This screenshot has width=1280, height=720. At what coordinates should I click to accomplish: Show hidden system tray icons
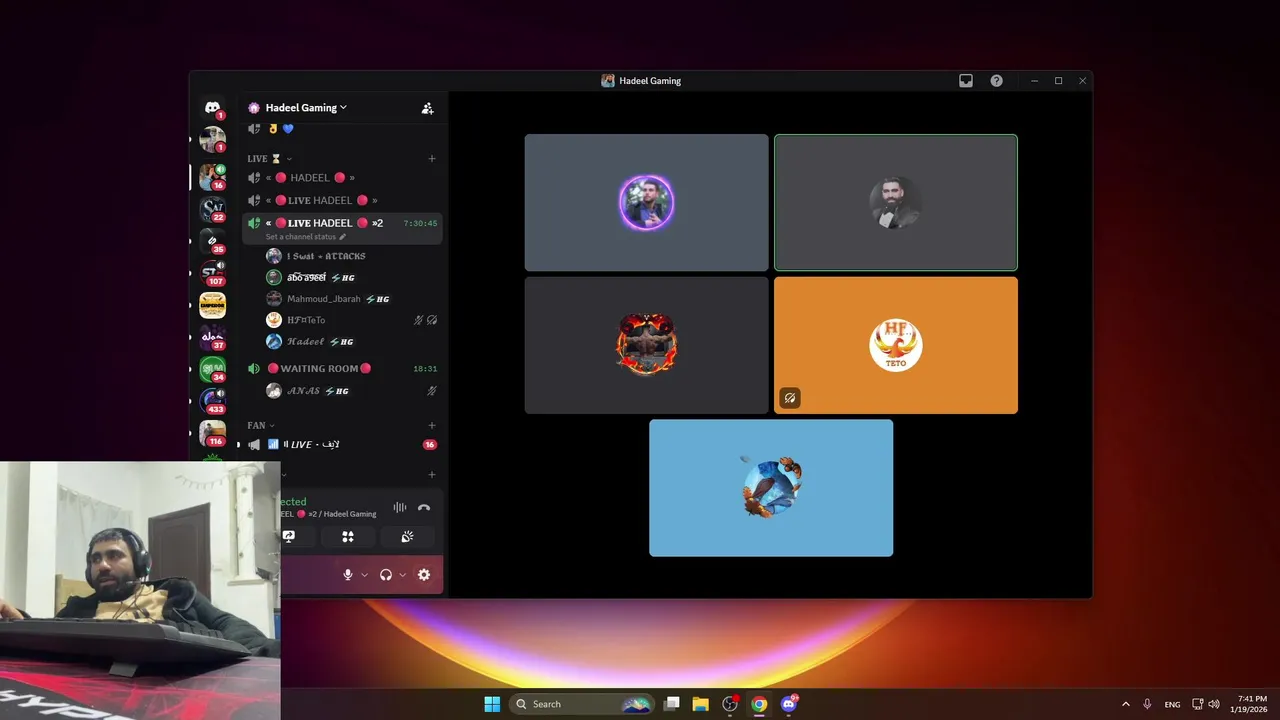pos(1126,704)
